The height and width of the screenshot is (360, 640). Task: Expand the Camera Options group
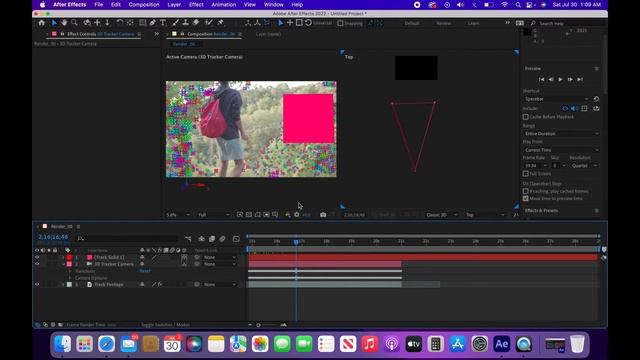point(70,278)
